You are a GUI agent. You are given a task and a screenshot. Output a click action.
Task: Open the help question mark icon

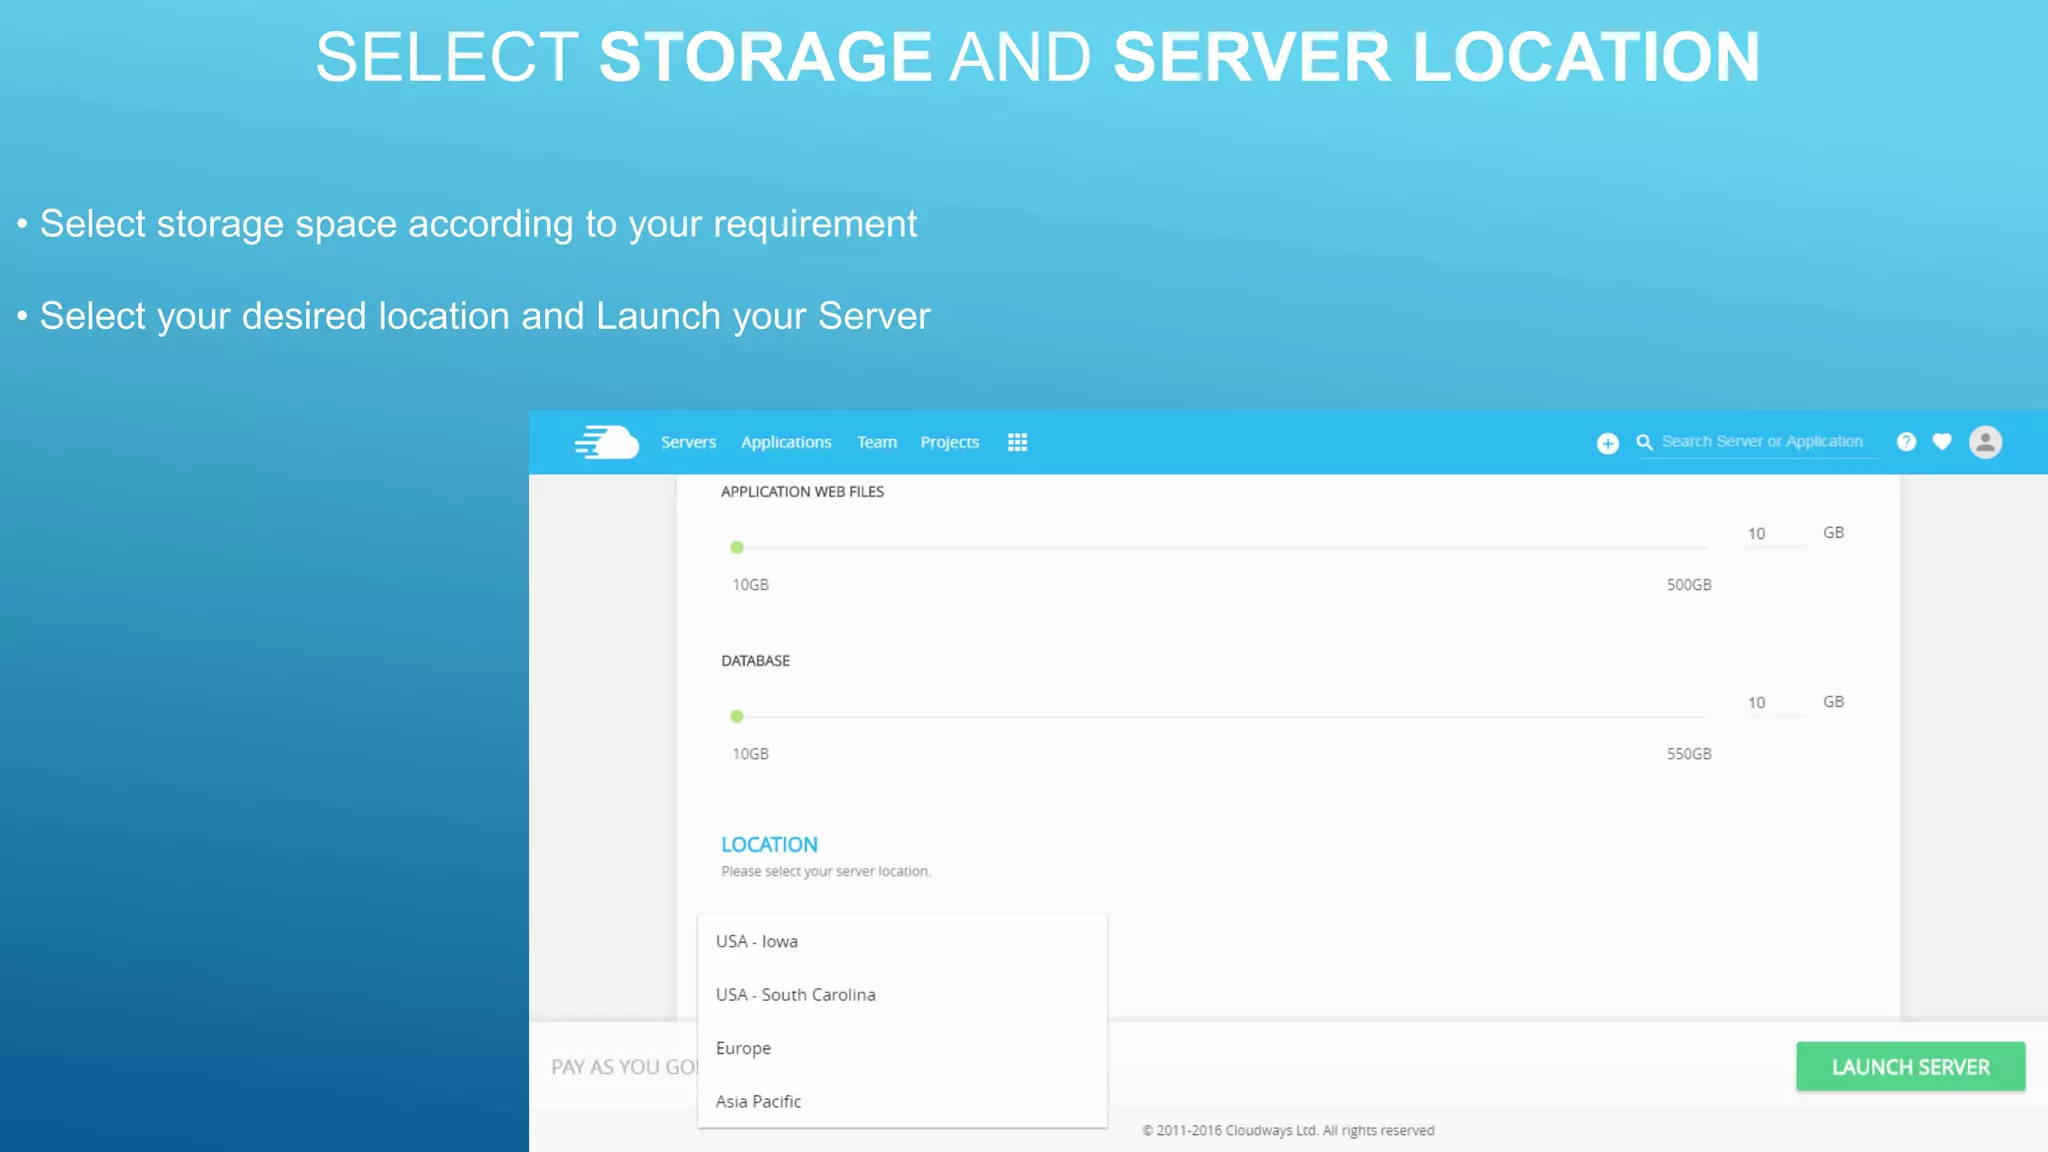pyautogui.click(x=1906, y=442)
